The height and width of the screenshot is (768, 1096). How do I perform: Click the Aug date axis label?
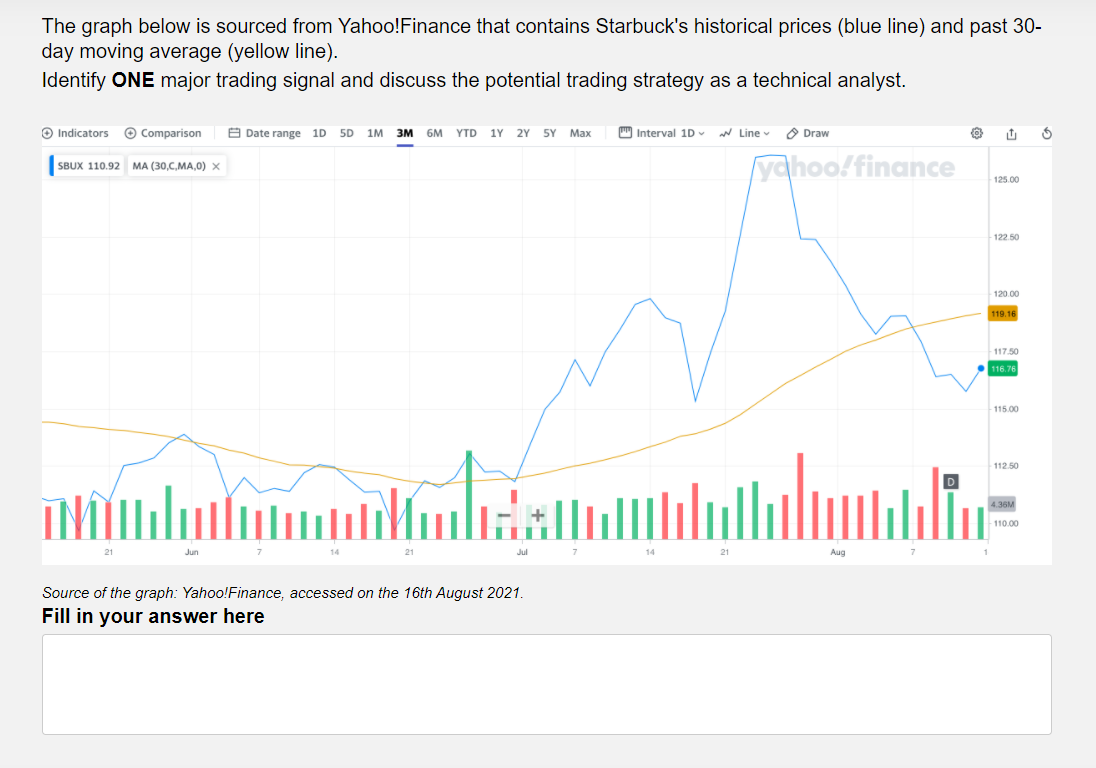coord(837,552)
